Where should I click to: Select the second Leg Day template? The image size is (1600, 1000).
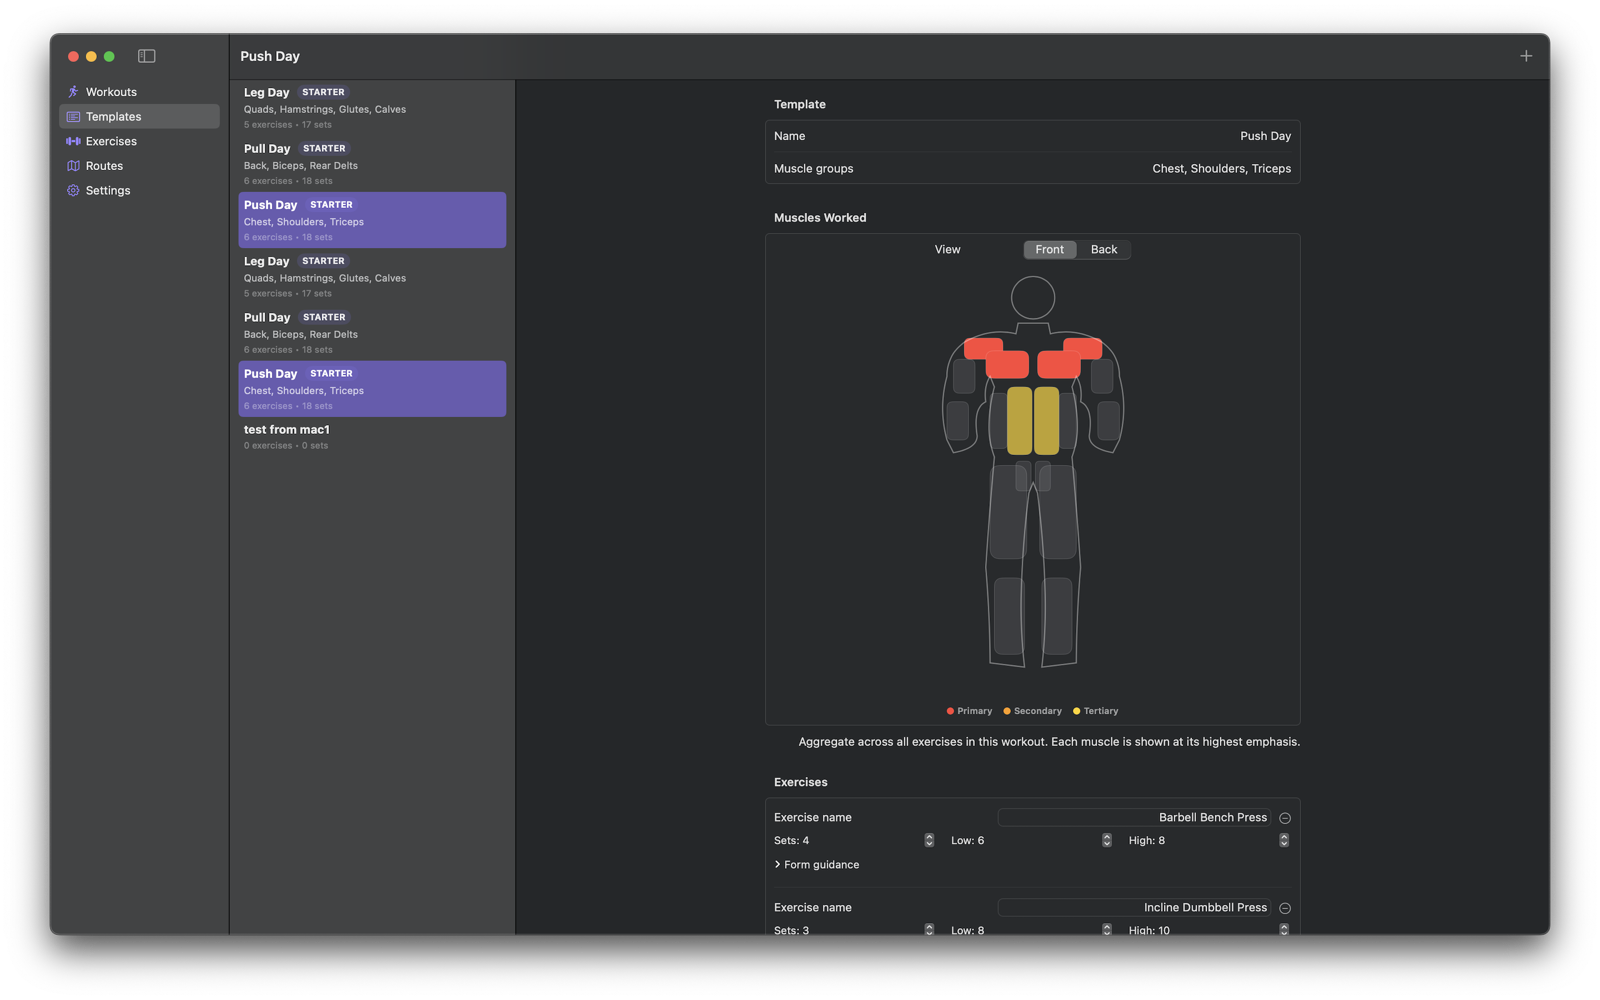tap(372, 276)
